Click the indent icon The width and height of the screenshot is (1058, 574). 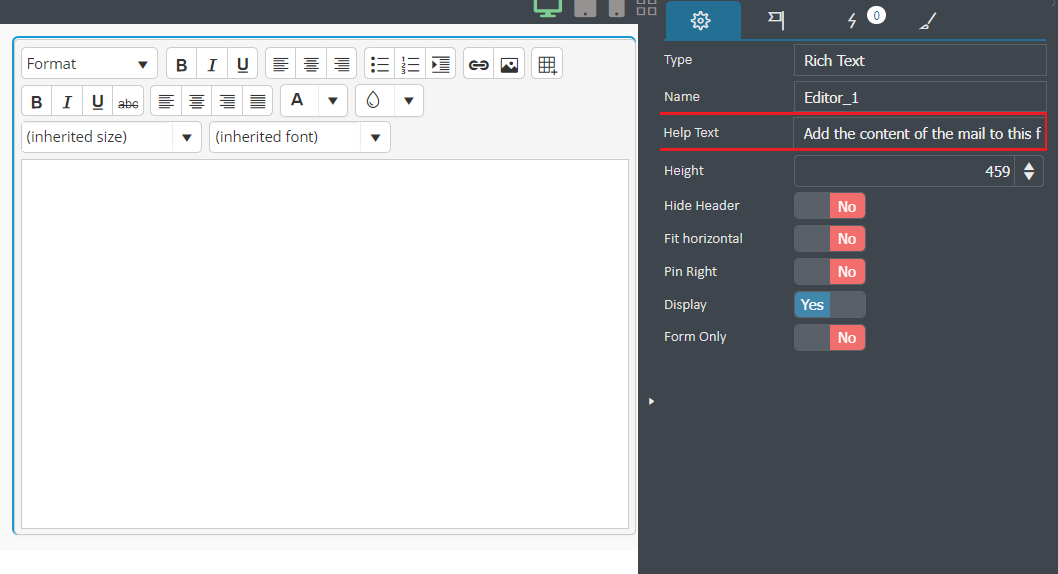coord(441,64)
